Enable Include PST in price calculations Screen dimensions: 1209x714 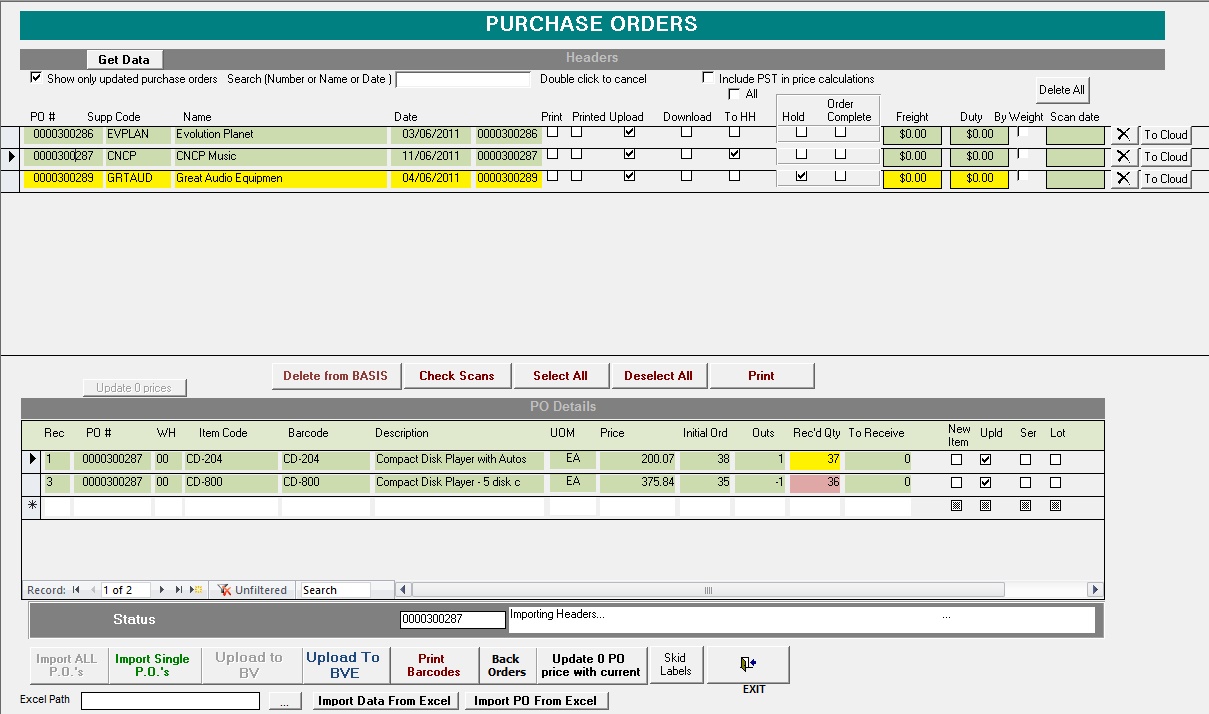[x=708, y=78]
